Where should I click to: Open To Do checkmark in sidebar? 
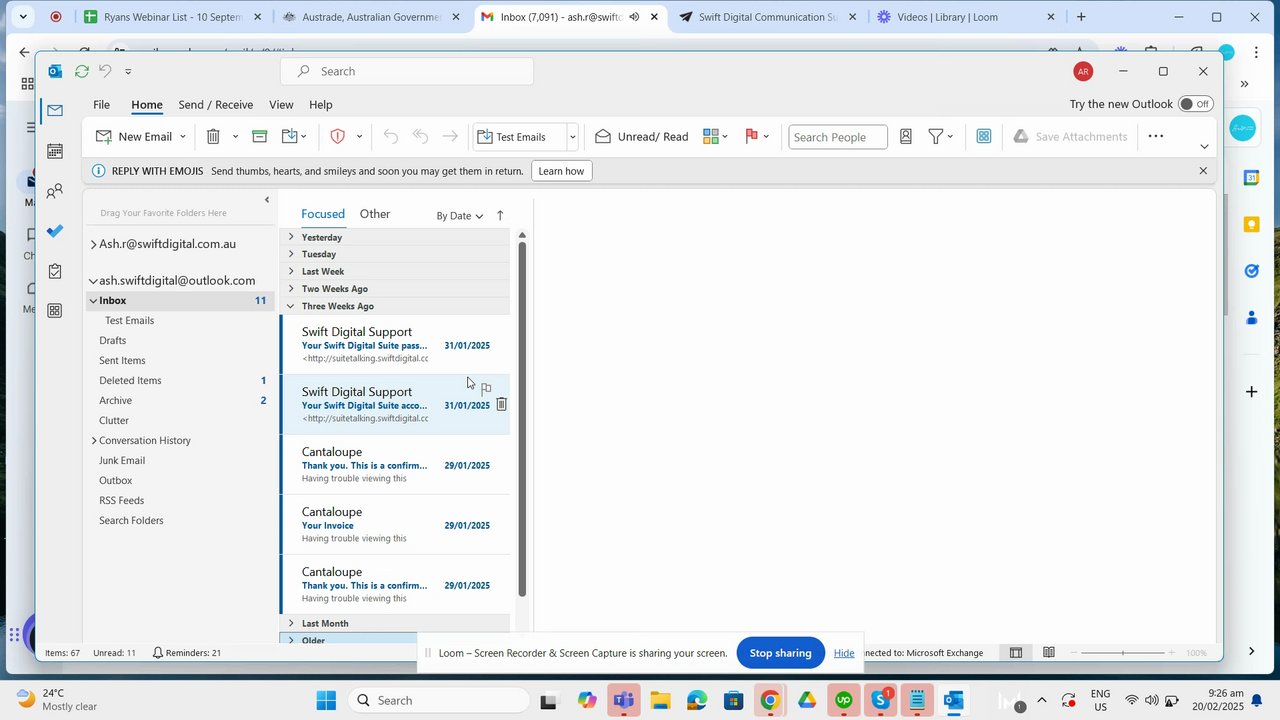click(x=55, y=231)
